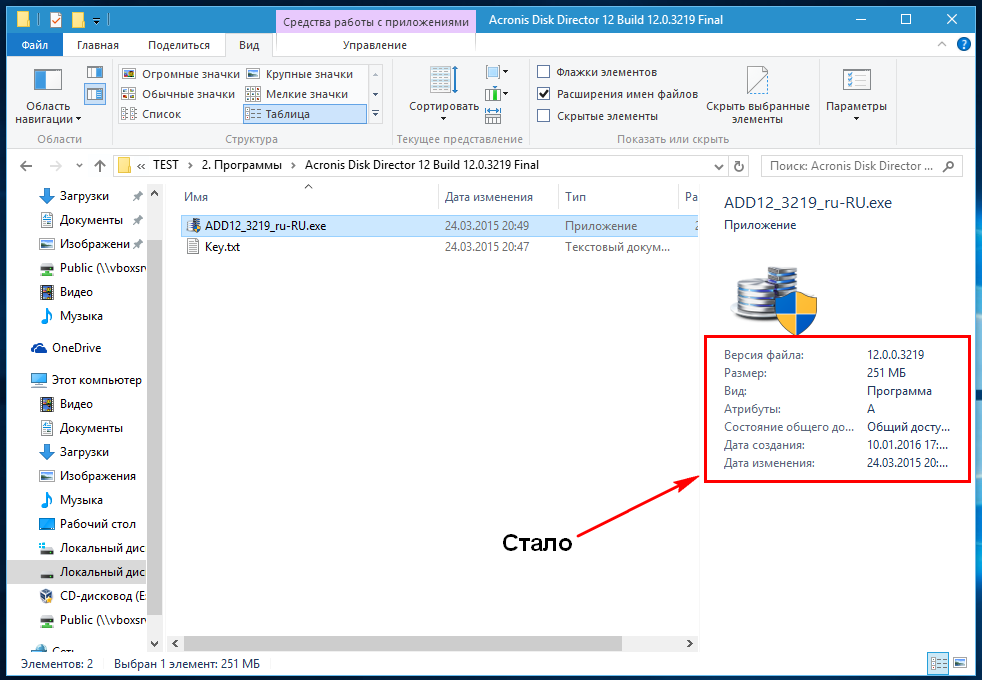982x680 pixels.
Task: Switch to details view status icon
Action: coord(939,663)
